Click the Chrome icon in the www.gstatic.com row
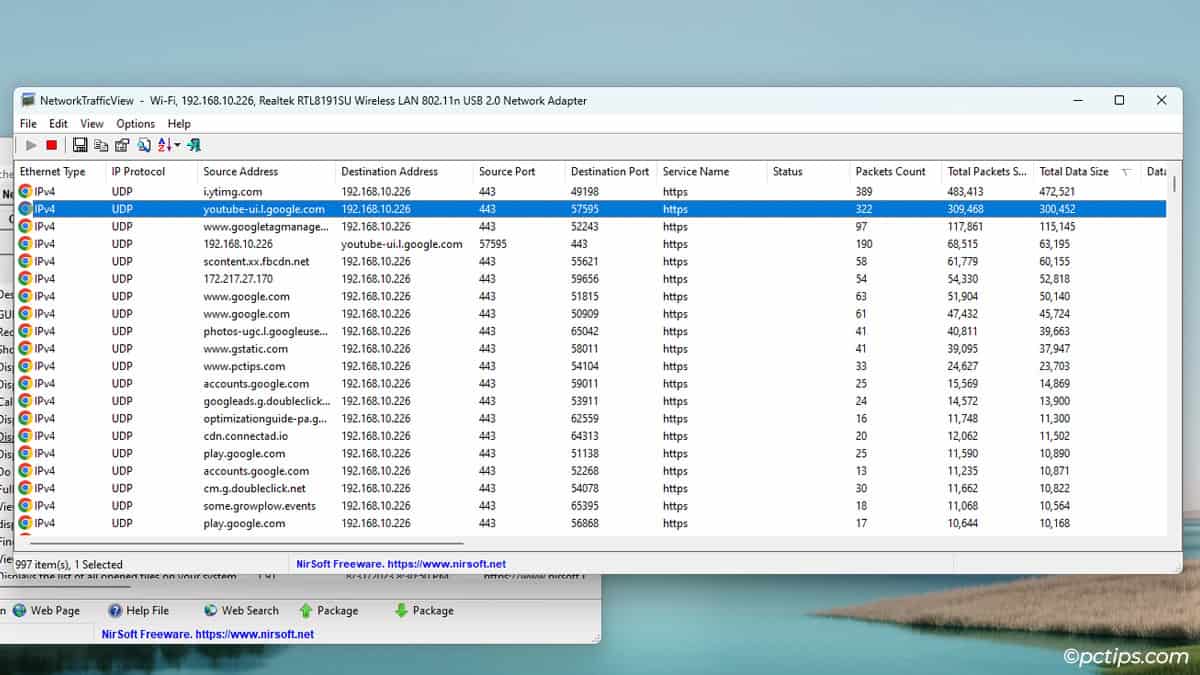 pyautogui.click(x=25, y=349)
